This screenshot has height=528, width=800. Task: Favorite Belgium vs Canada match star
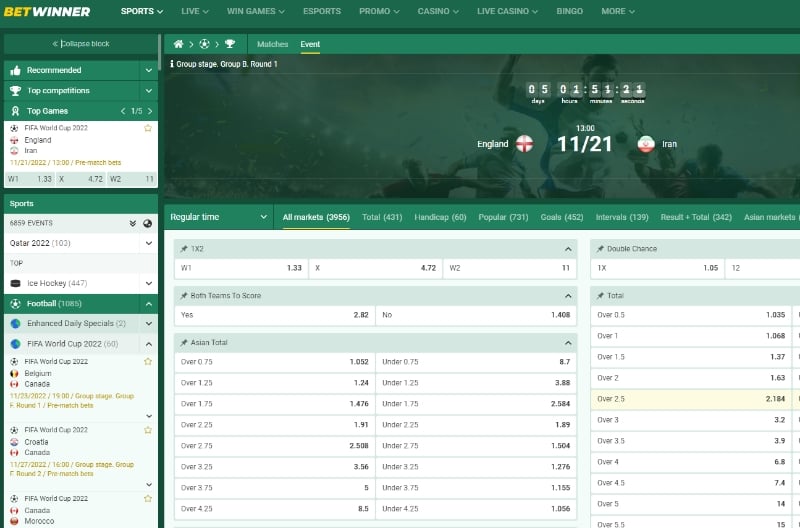click(148, 361)
